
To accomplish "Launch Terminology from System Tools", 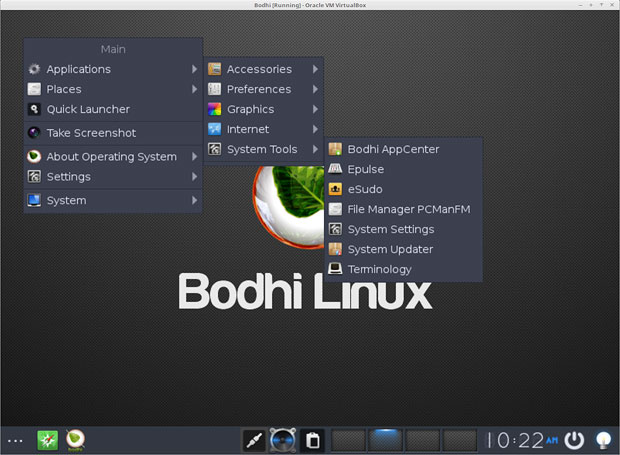I will [403, 269].
